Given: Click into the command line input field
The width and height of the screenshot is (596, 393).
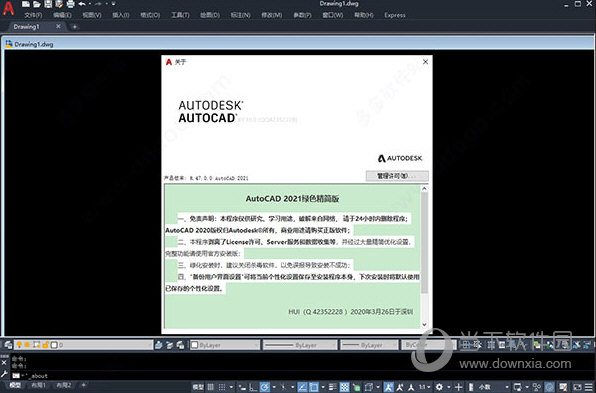Looking at the screenshot, I should click(x=304, y=376).
